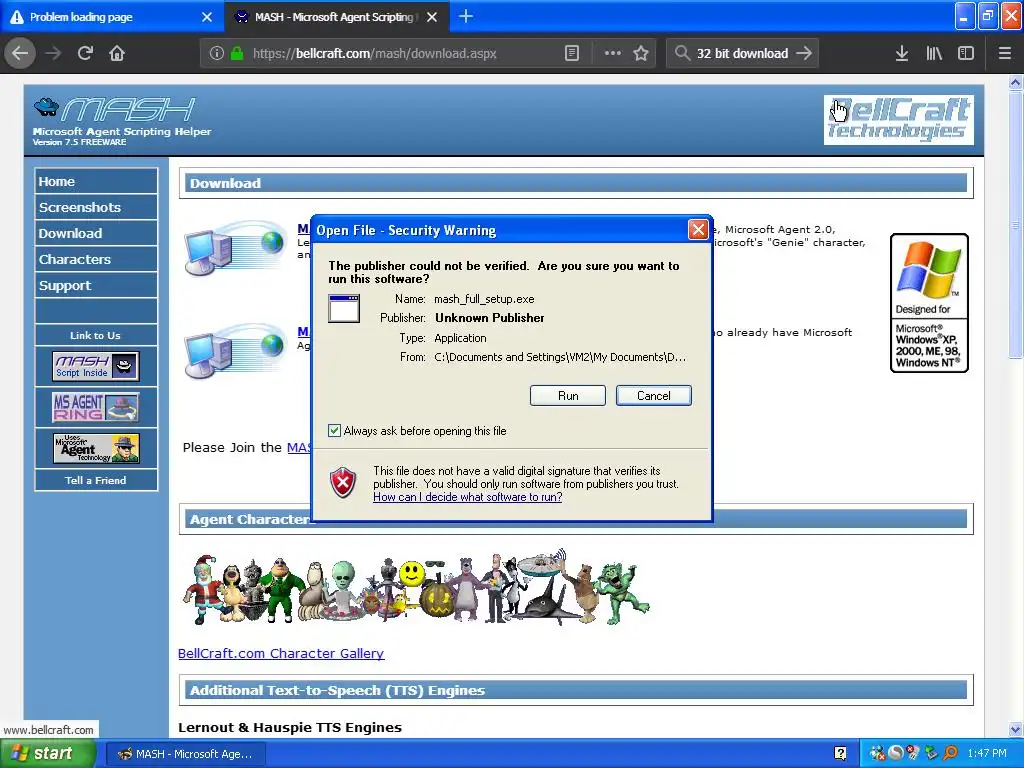The height and width of the screenshot is (768, 1024).
Task: Click the scrollbar down arrow
Action: coord(1015,729)
